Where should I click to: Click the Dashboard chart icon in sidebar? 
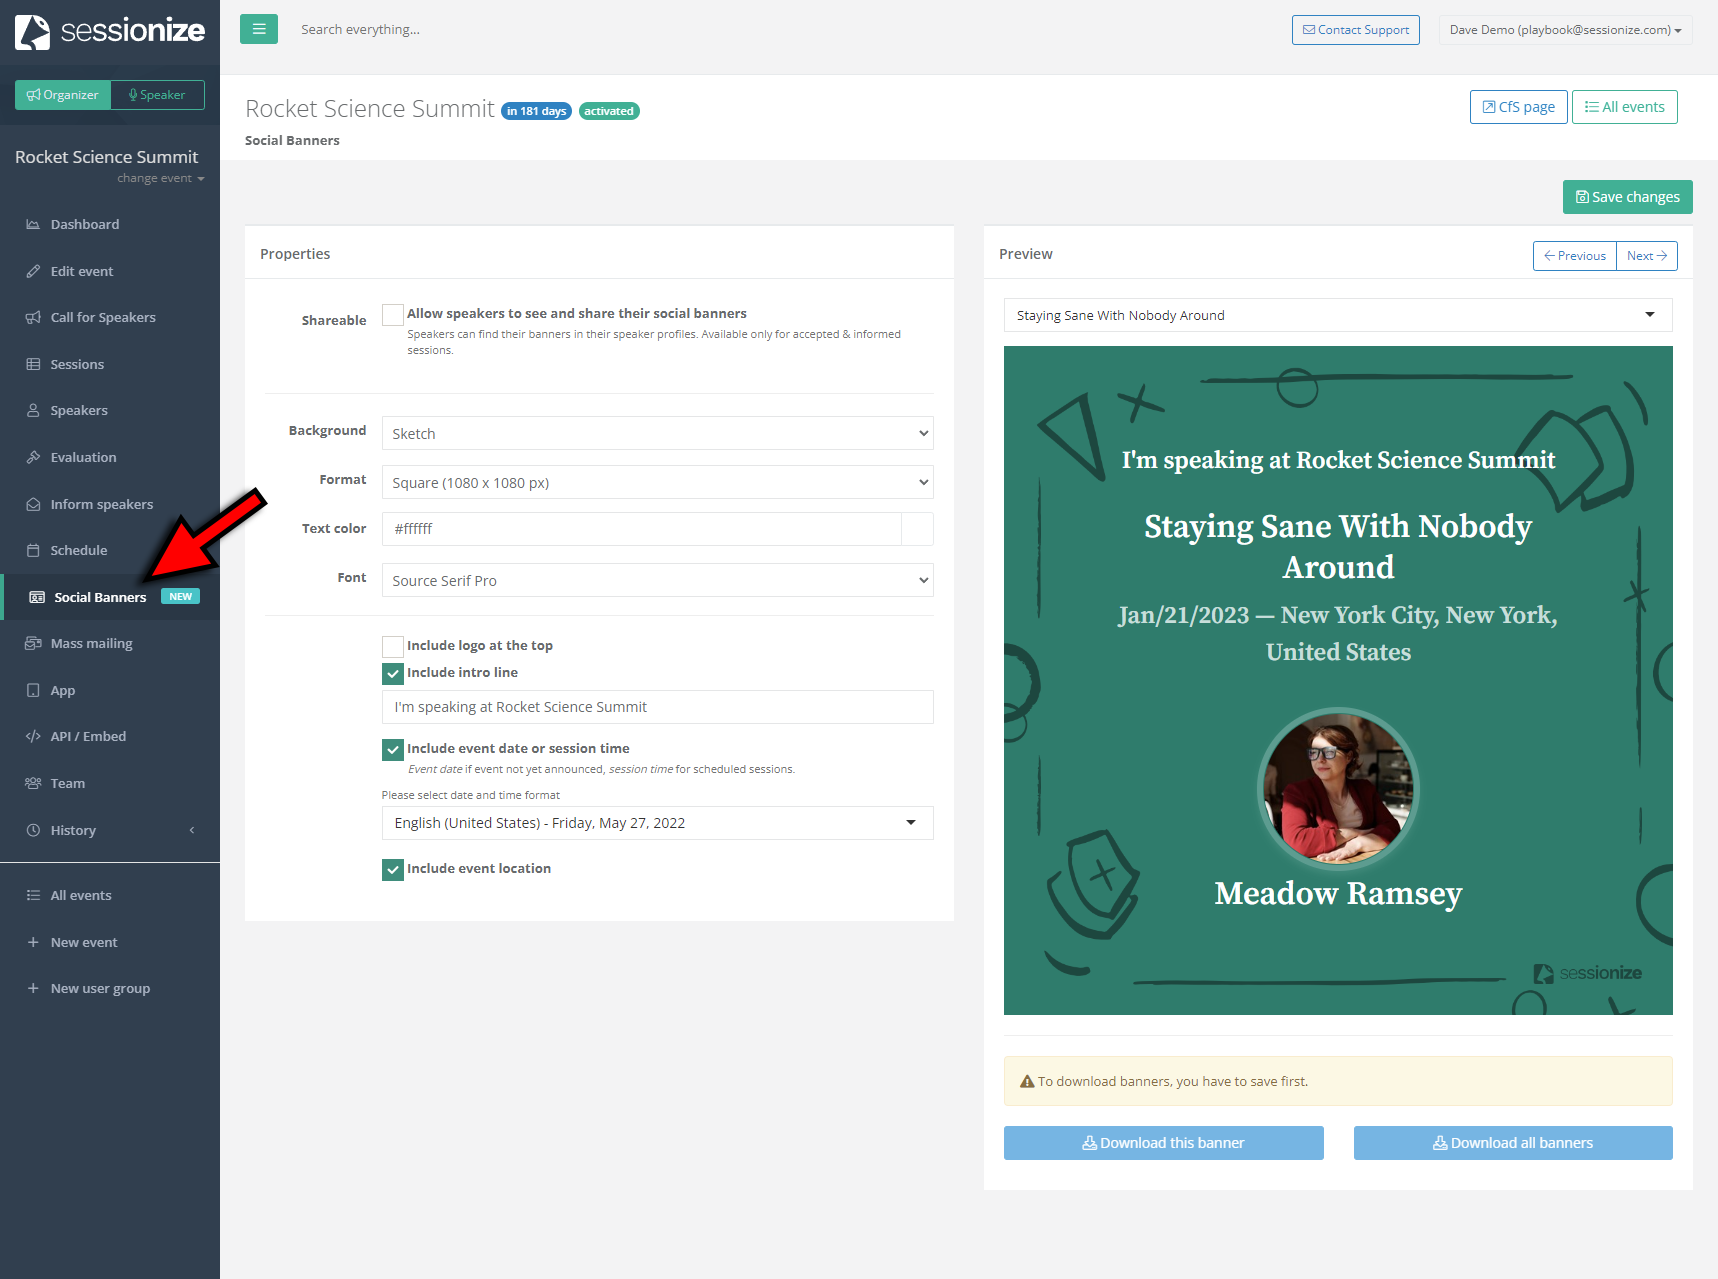[x=33, y=225]
